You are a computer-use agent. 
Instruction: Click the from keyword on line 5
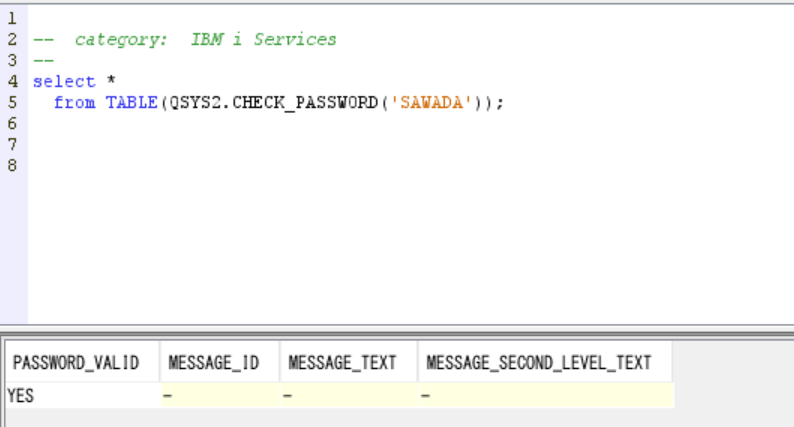pos(74,103)
